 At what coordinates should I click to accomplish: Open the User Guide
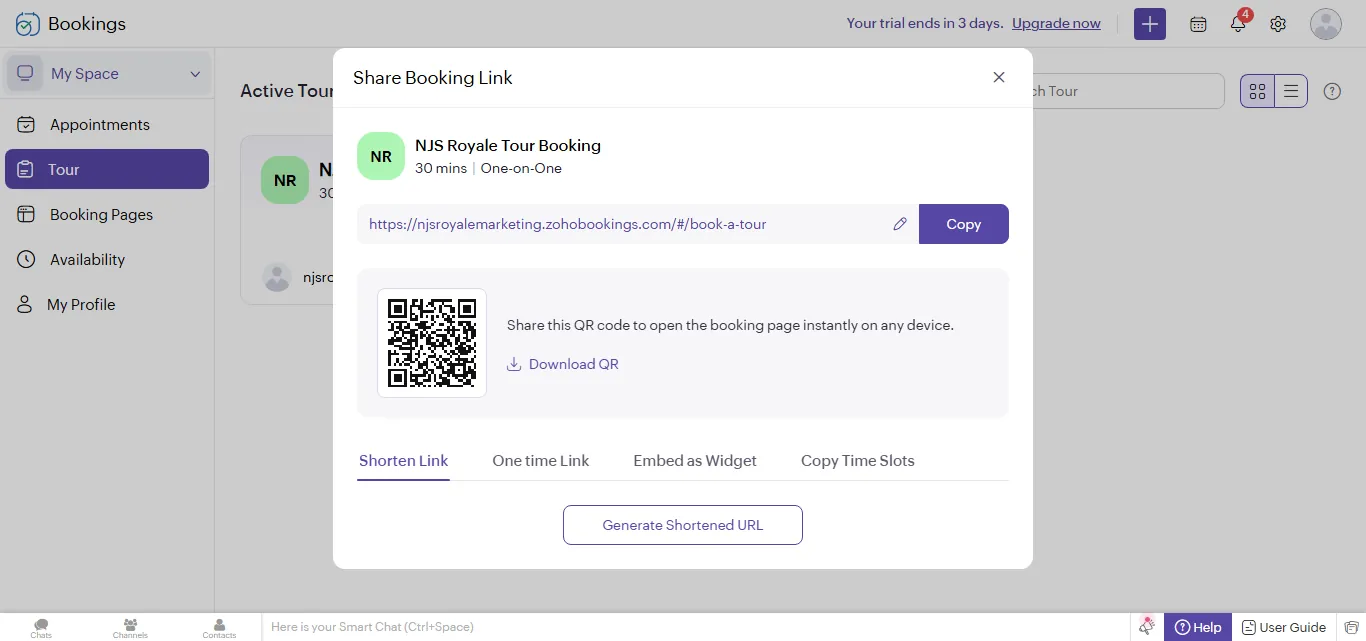pyautogui.click(x=1284, y=627)
